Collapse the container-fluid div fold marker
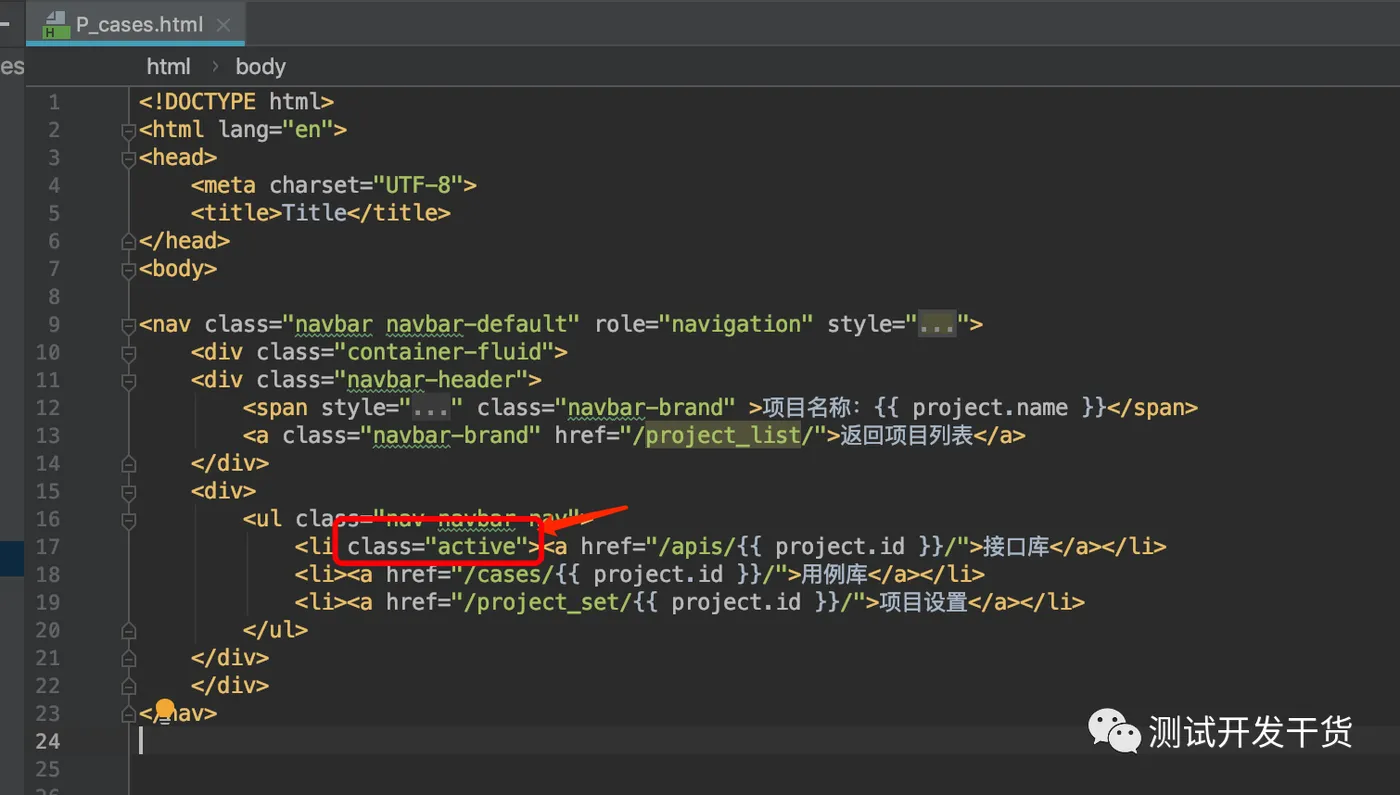Viewport: 1400px width, 795px height. (128, 353)
